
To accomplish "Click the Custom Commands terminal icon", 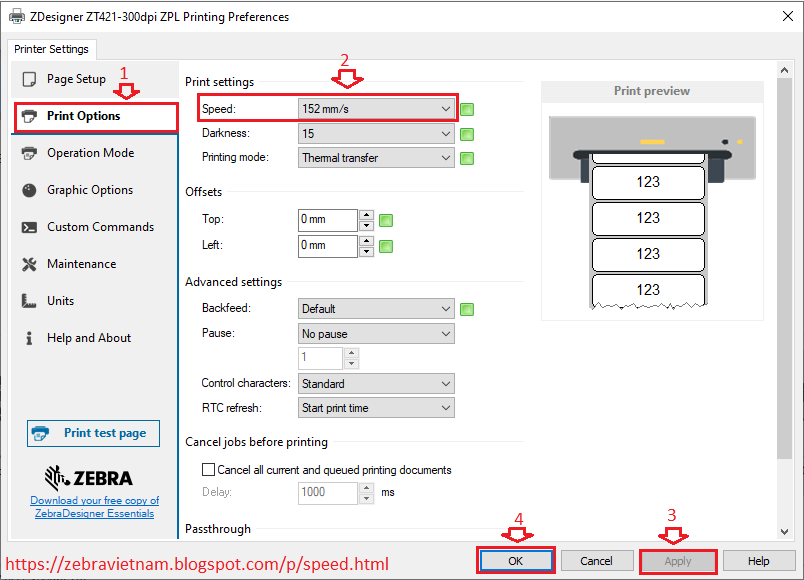I will pyautogui.click(x=29, y=227).
